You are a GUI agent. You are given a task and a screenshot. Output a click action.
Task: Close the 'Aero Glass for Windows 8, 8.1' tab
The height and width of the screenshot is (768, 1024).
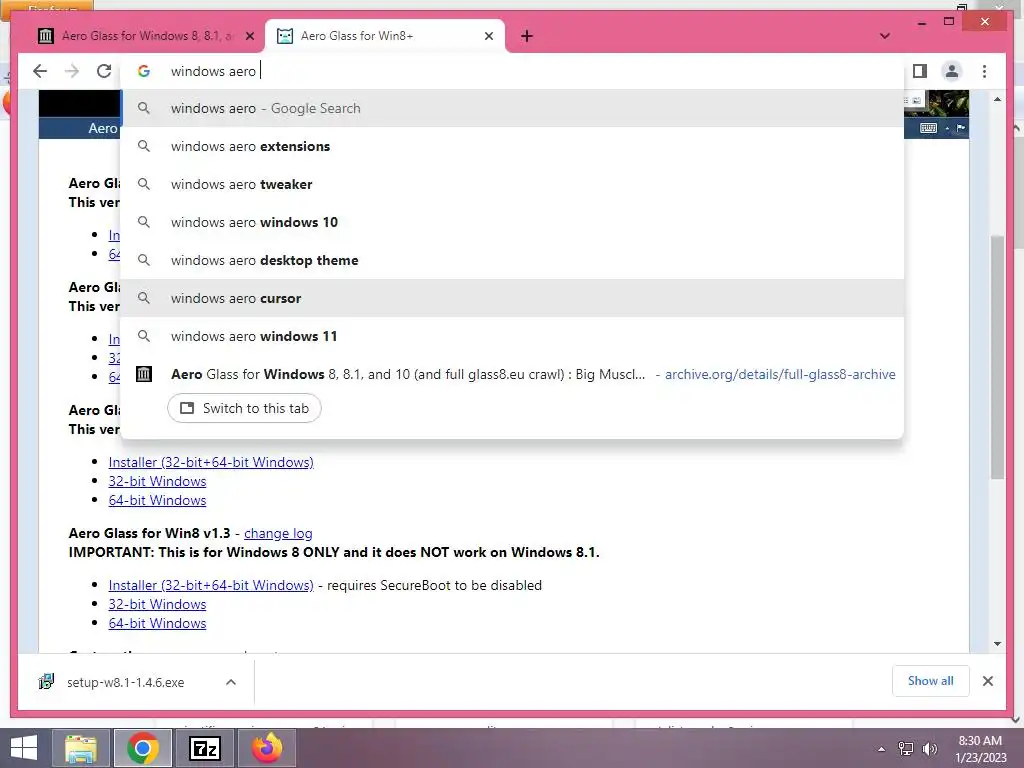point(249,36)
